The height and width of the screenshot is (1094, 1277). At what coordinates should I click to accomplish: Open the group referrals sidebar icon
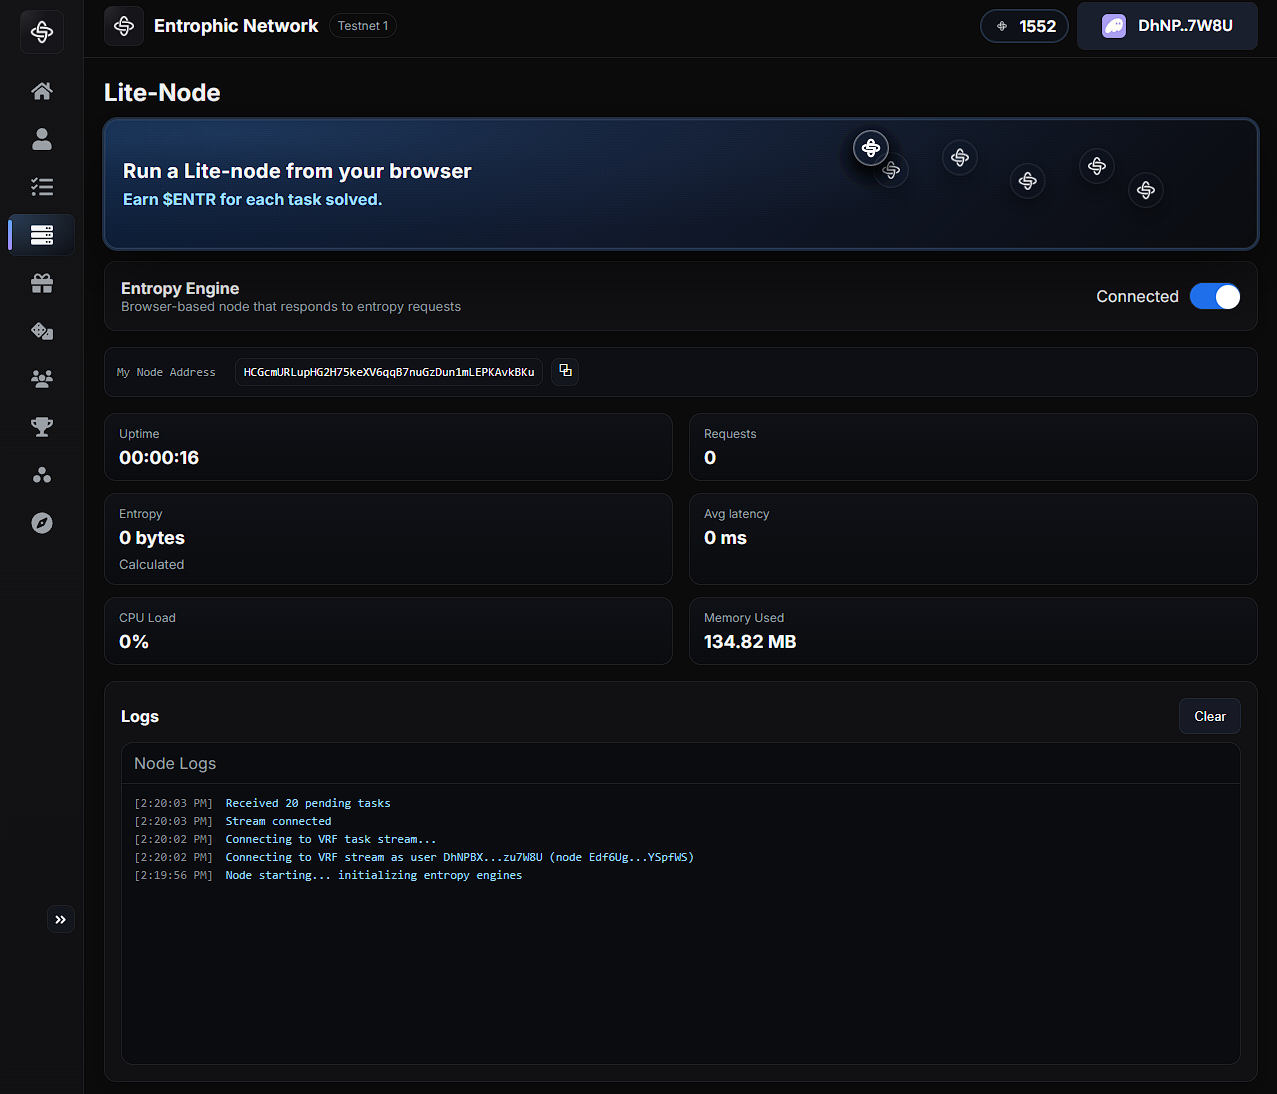pos(42,379)
